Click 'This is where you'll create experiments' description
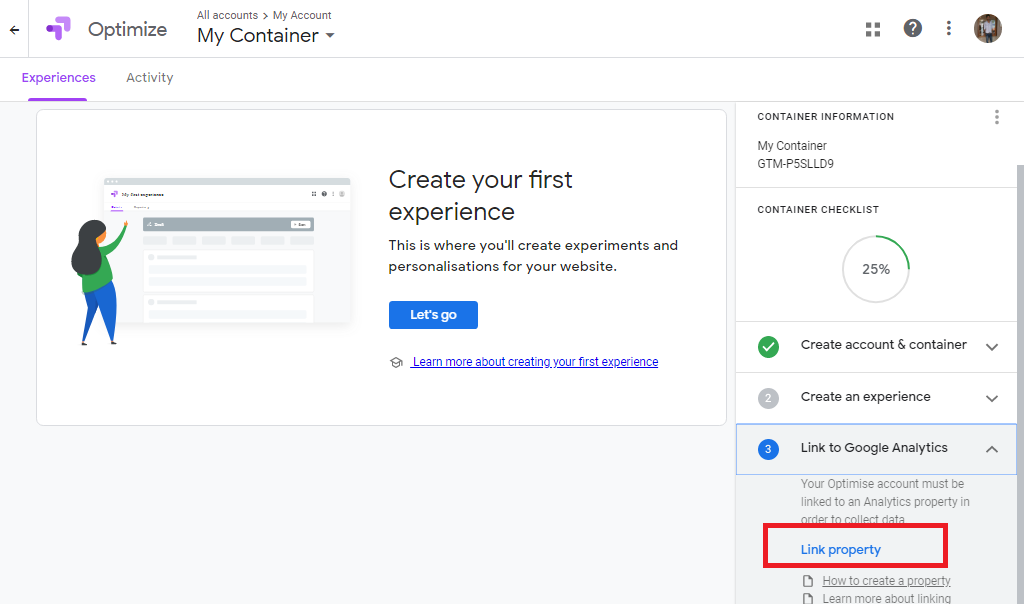 (533, 256)
